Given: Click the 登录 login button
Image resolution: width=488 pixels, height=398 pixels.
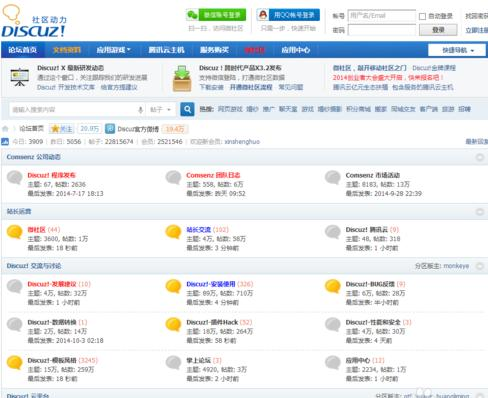Looking at the screenshot, I should point(438,30).
